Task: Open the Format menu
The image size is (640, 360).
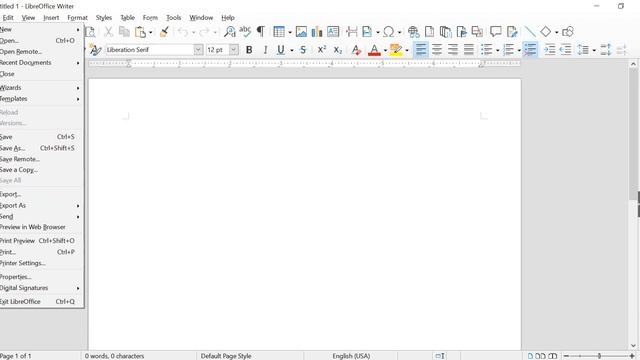Action: click(x=78, y=18)
